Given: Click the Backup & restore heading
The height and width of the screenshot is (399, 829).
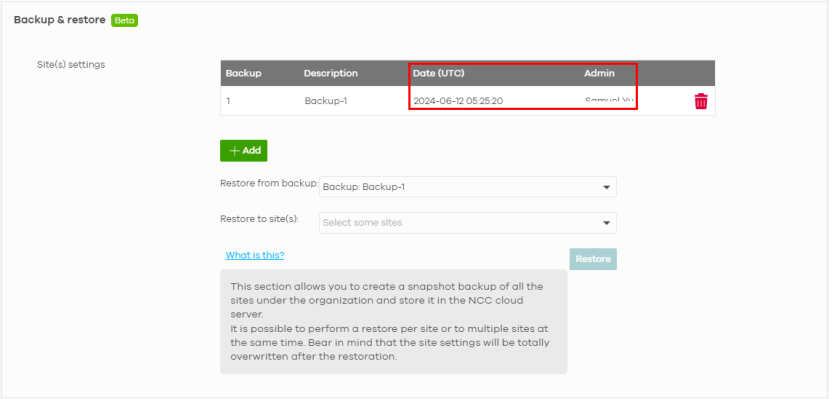Looking at the screenshot, I should pyautogui.click(x=60, y=20).
